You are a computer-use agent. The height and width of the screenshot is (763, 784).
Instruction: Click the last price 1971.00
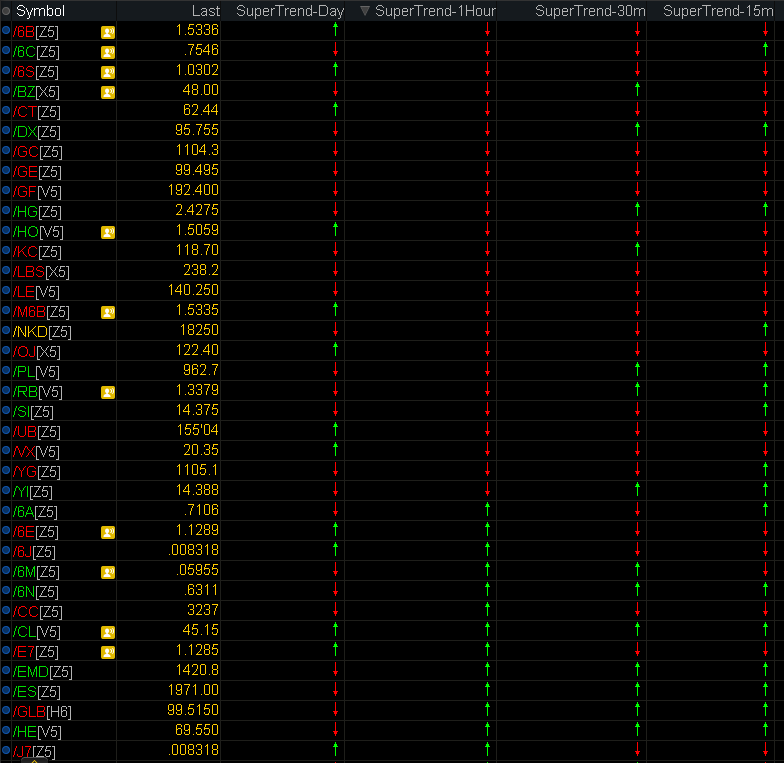pyautogui.click(x=194, y=690)
